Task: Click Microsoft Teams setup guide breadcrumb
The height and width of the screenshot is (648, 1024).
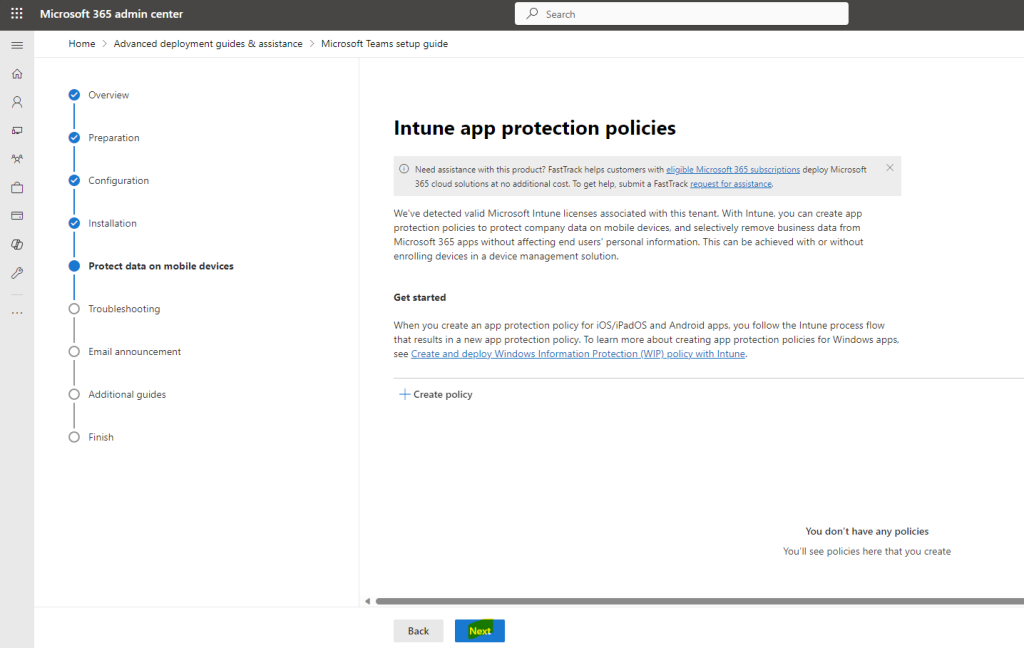Action: pyautogui.click(x=384, y=44)
